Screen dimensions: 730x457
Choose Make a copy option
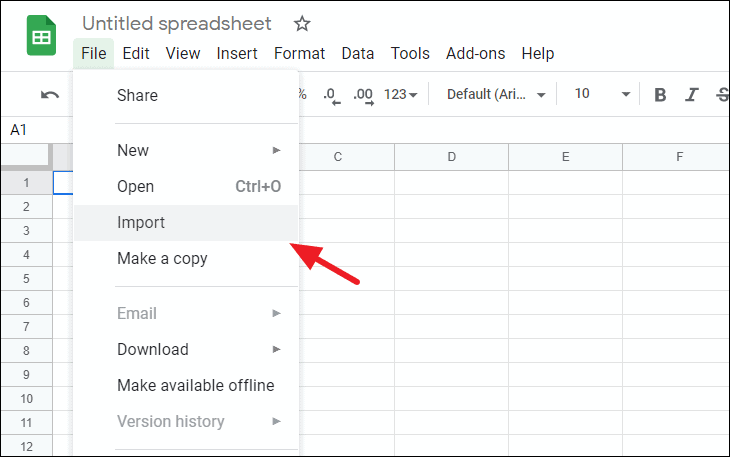[162, 258]
